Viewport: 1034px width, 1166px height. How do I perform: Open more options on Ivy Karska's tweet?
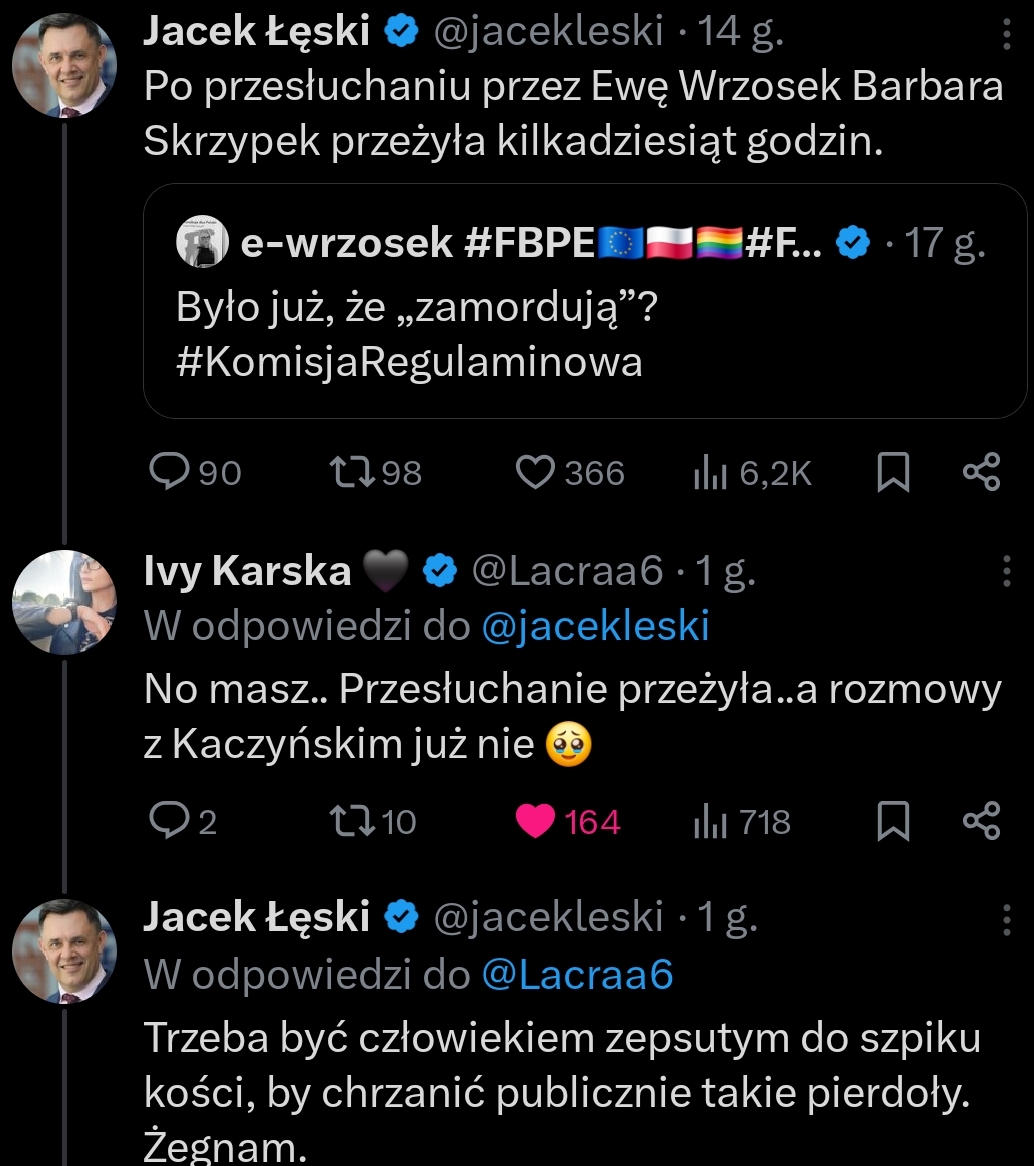coord(1006,571)
